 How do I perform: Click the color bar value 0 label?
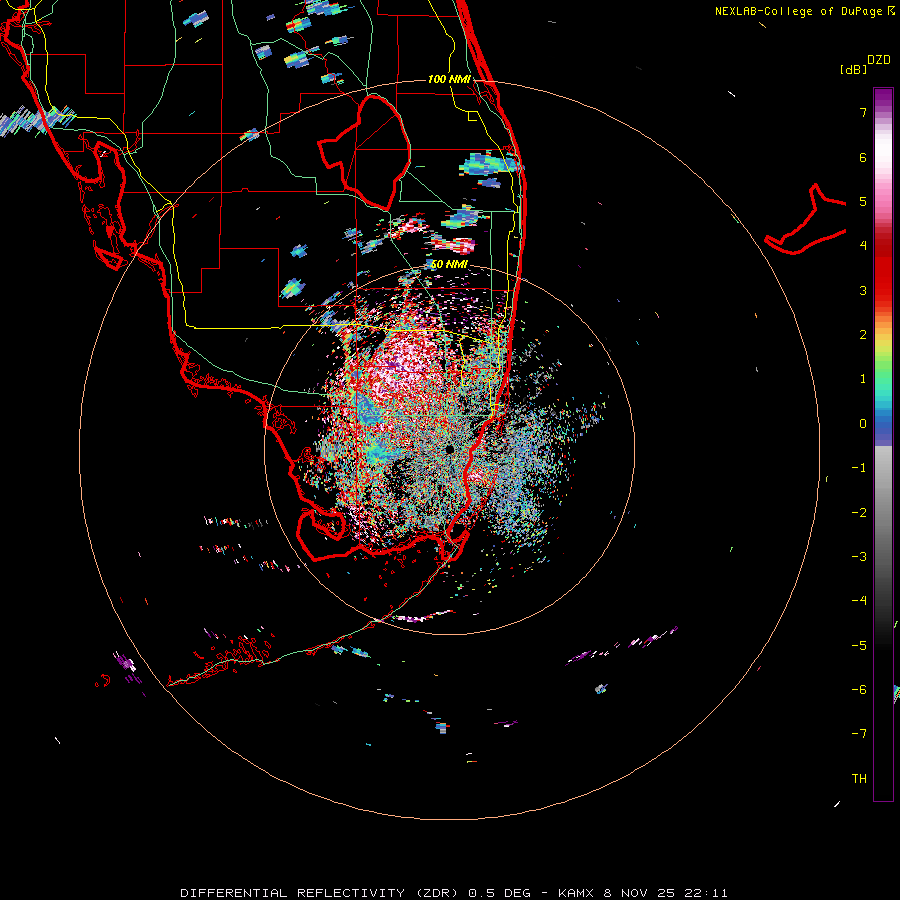click(x=863, y=424)
